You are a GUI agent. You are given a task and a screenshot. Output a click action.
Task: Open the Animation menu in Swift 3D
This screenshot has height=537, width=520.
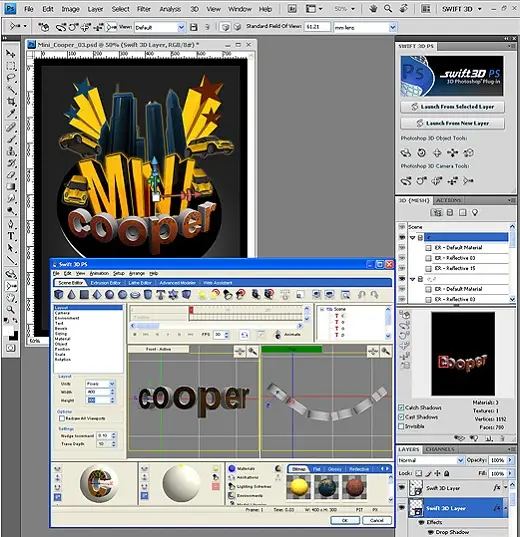(99, 273)
